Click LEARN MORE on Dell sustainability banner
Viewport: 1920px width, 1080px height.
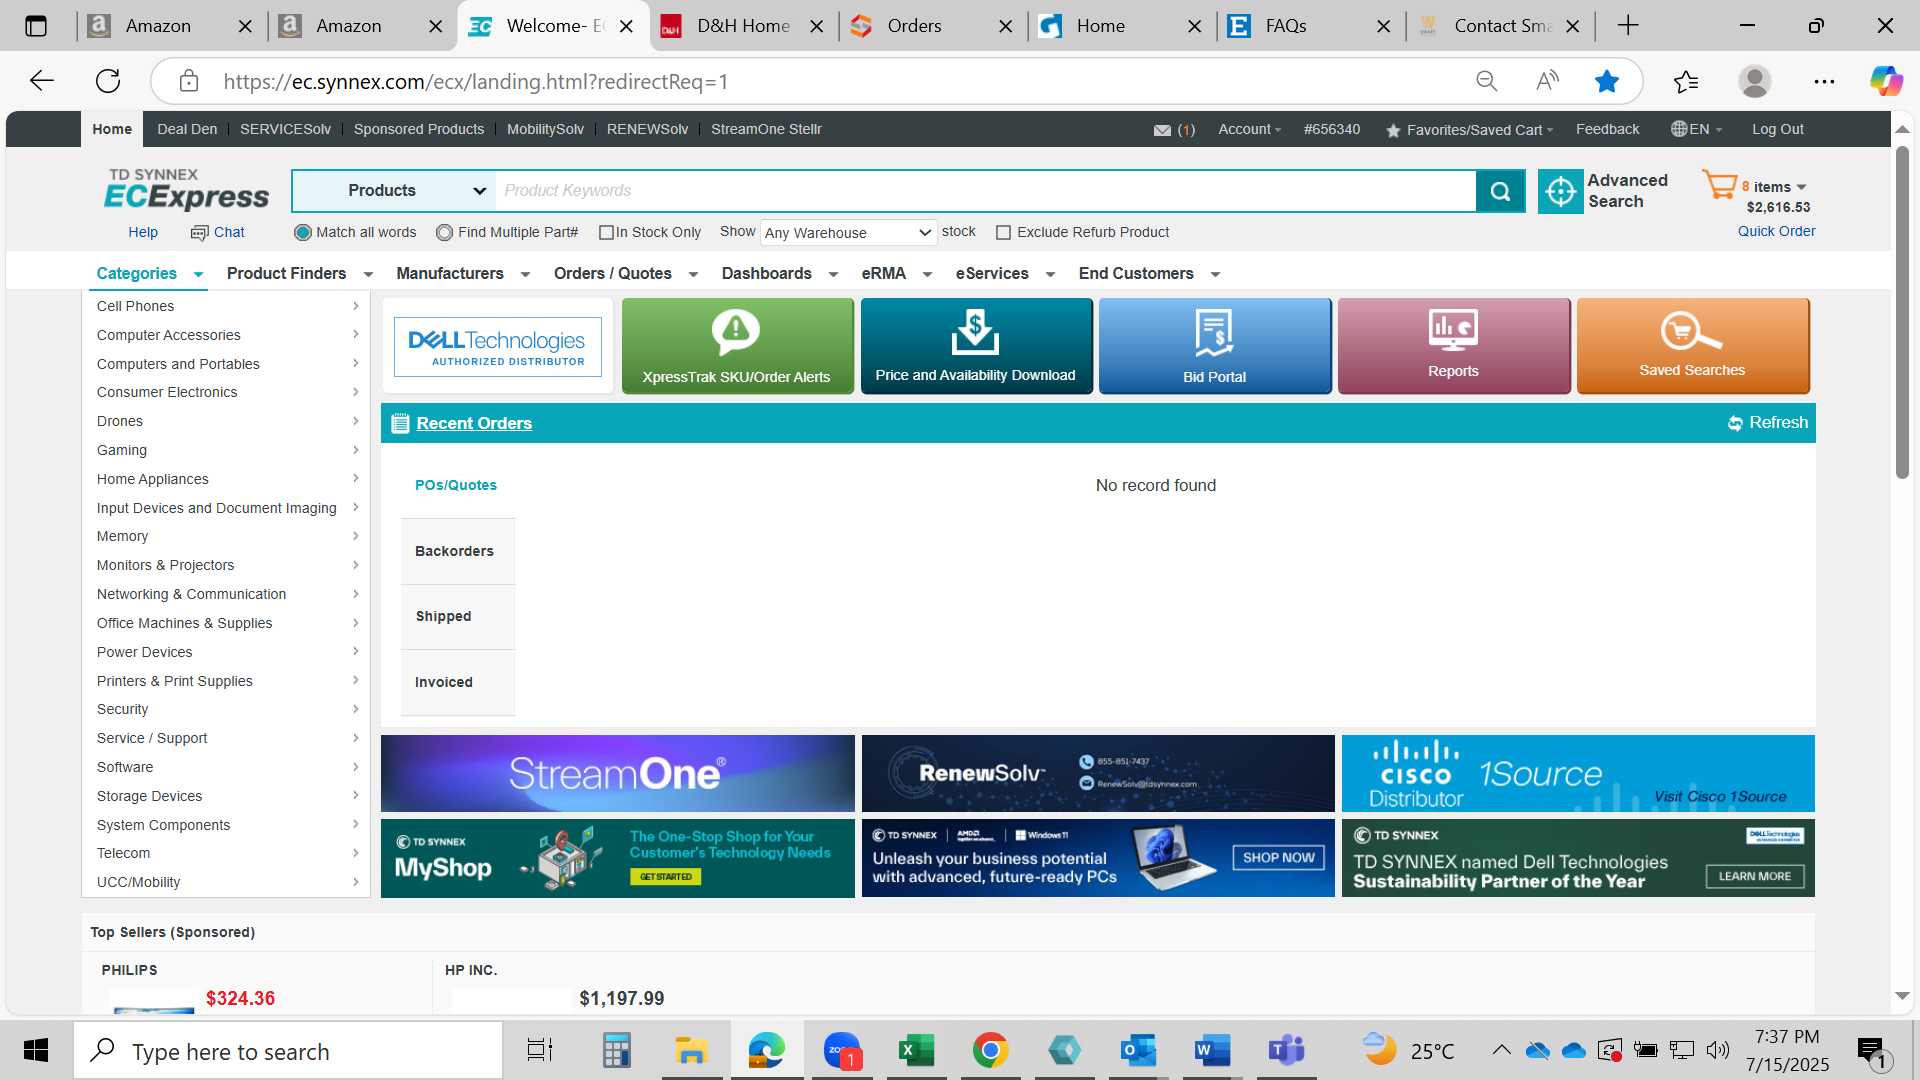tap(1755, 876)
